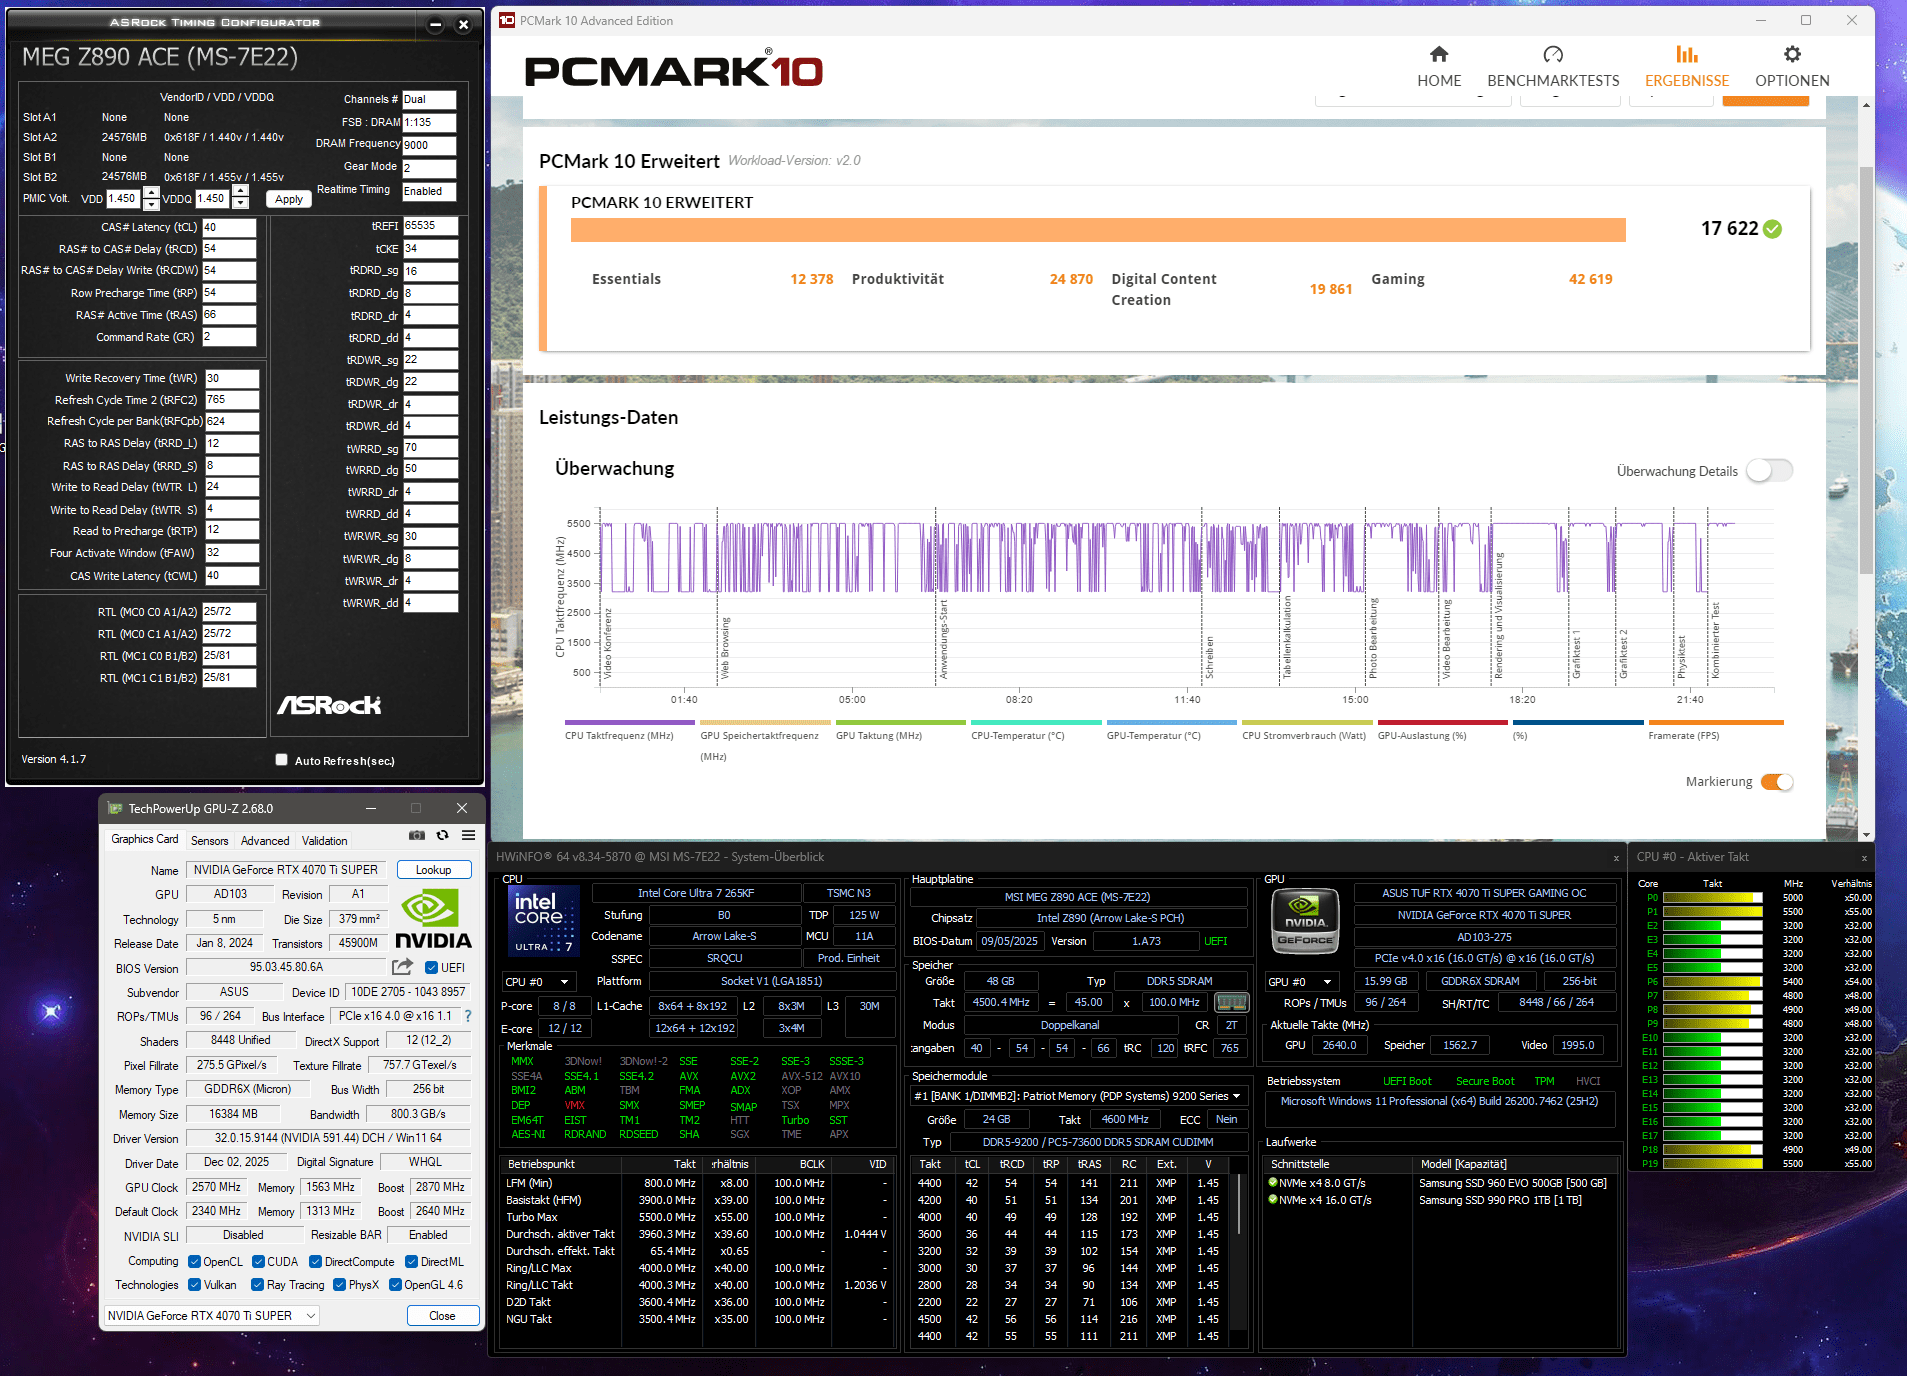Open the Validation tab in GPU-Z
This screenshot has height=1376, width=1907.
pos(323,840)
